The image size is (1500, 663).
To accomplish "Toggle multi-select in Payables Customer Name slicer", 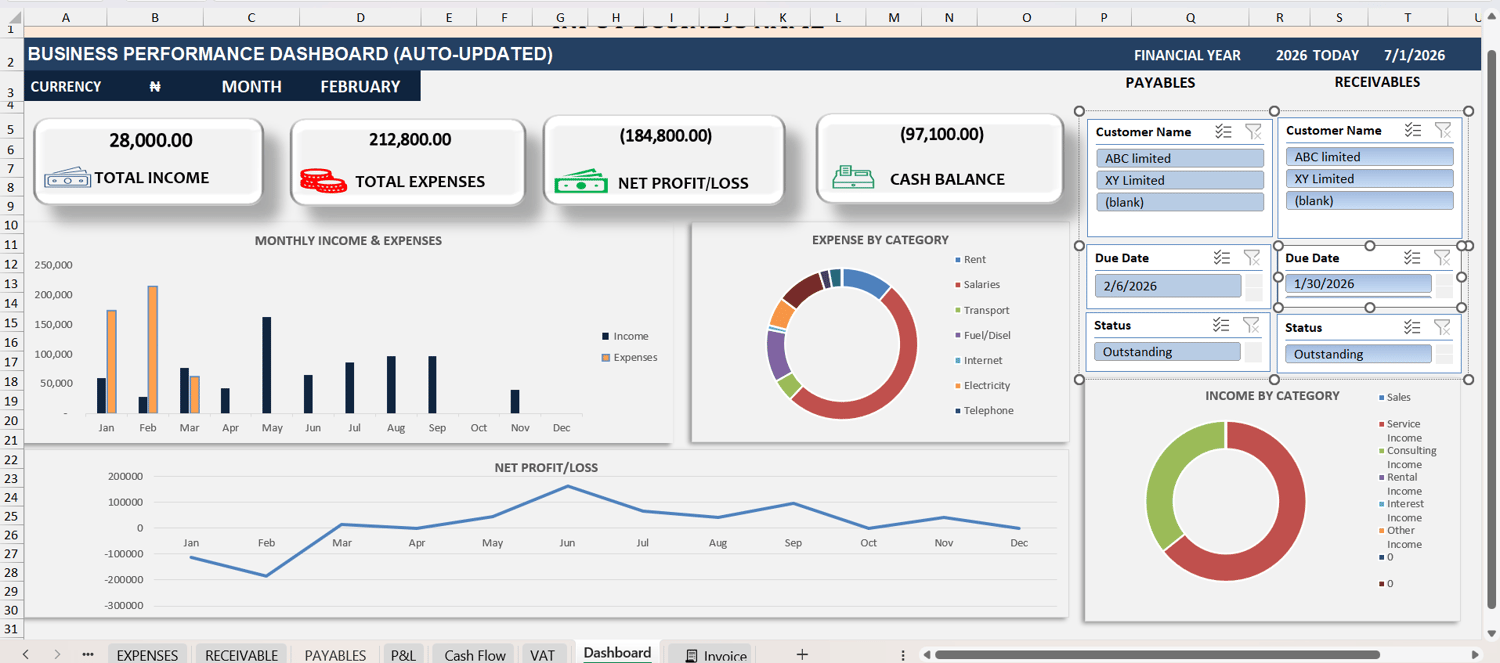I will click(x=1223, y=131).
